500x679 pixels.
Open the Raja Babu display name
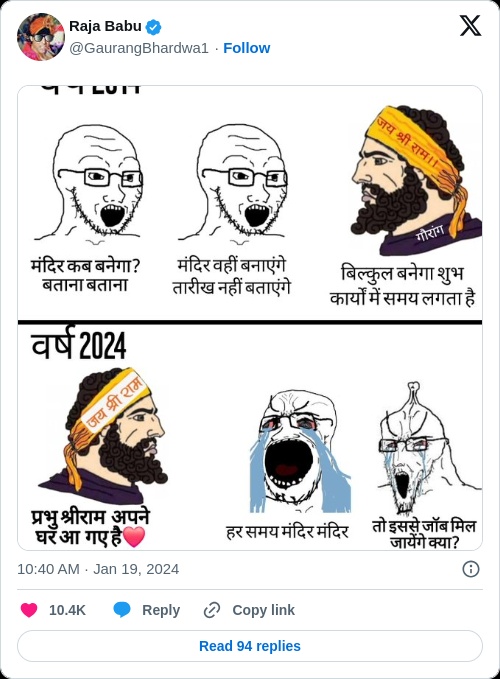click(105, 26)
